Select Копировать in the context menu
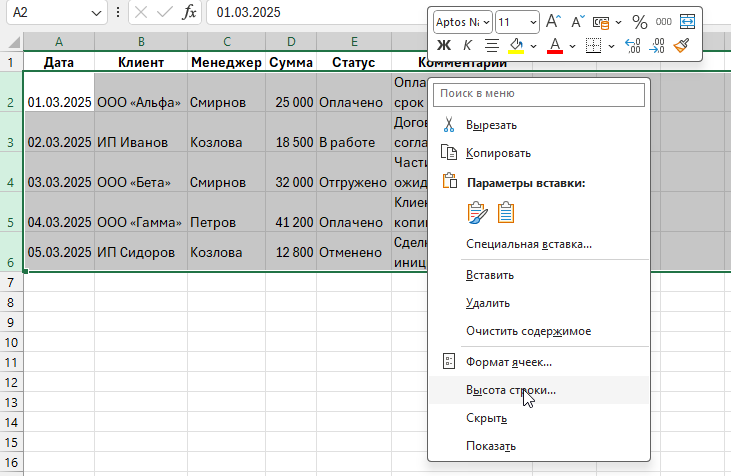The image size is (731, 476). pyautogui.click(x=498, y=153)
